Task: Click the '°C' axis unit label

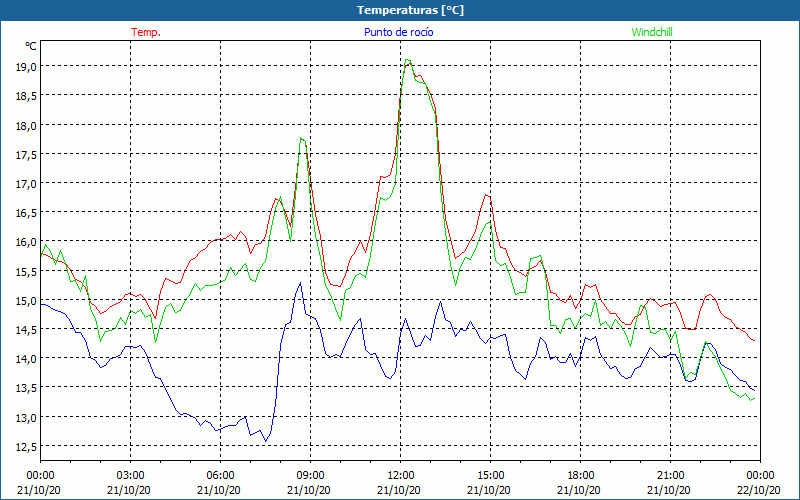Action: click(x=31, y=46)
